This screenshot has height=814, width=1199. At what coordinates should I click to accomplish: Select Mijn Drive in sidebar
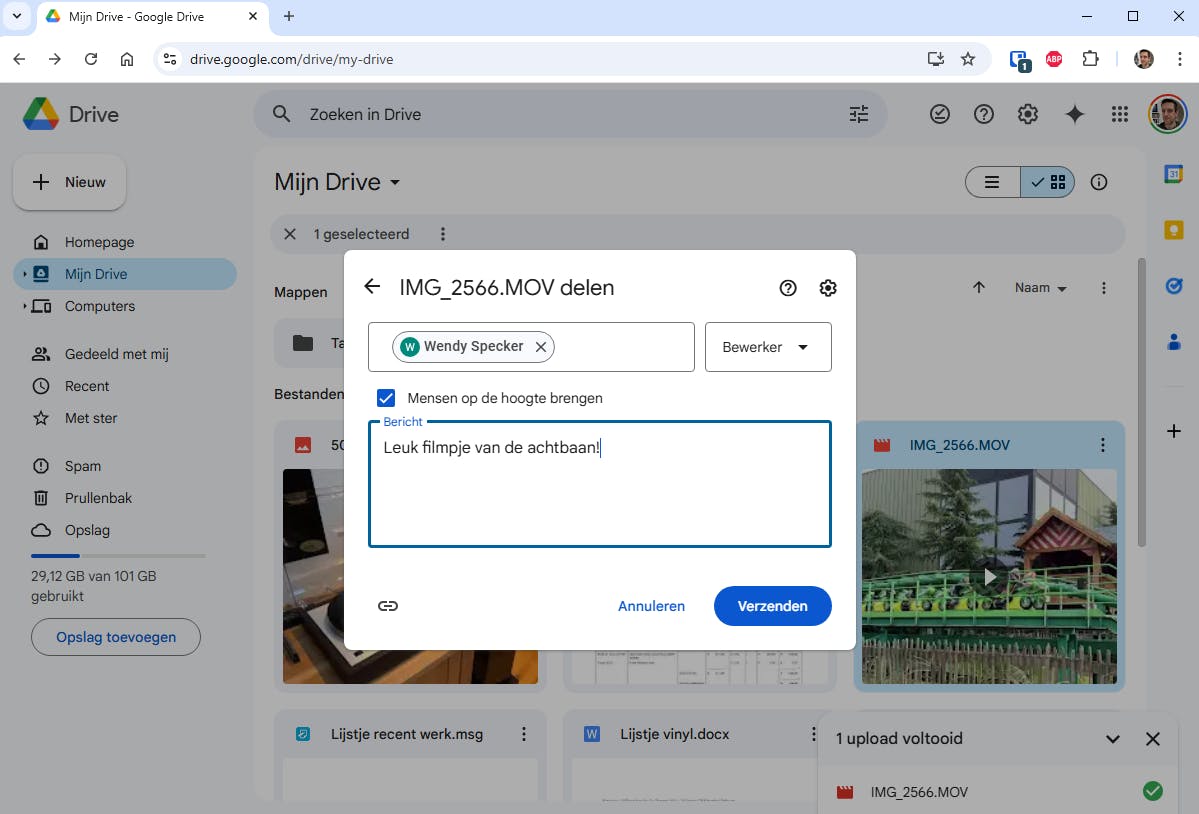click(x=125, y=274)
